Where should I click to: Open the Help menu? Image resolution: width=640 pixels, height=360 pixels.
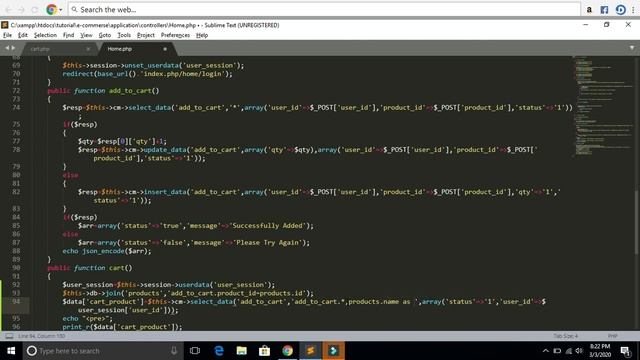(202, 35)
